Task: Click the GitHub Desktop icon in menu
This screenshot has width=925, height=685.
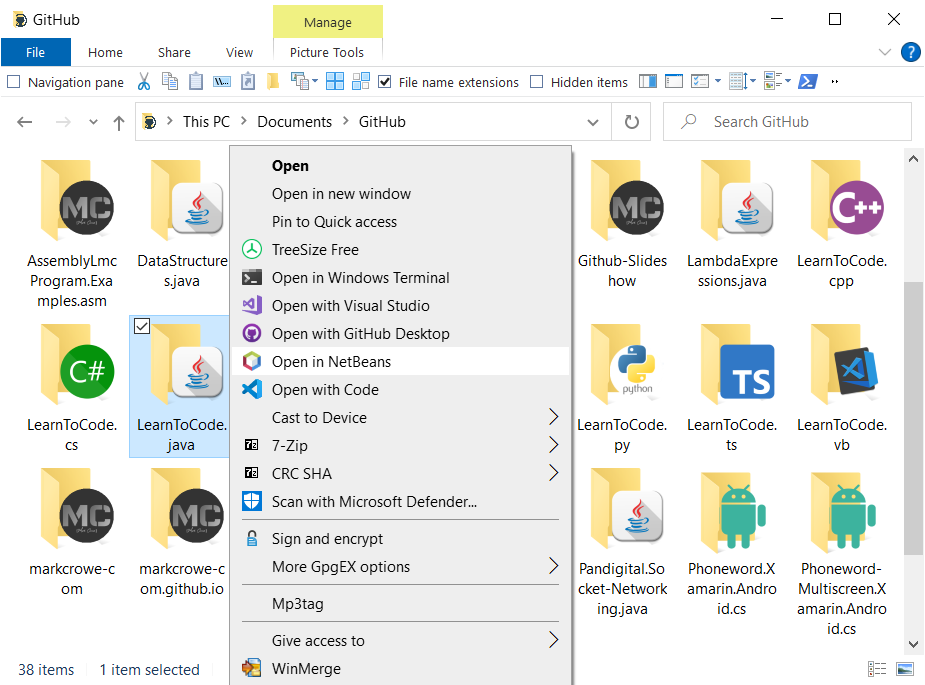Action: [252, 333]
